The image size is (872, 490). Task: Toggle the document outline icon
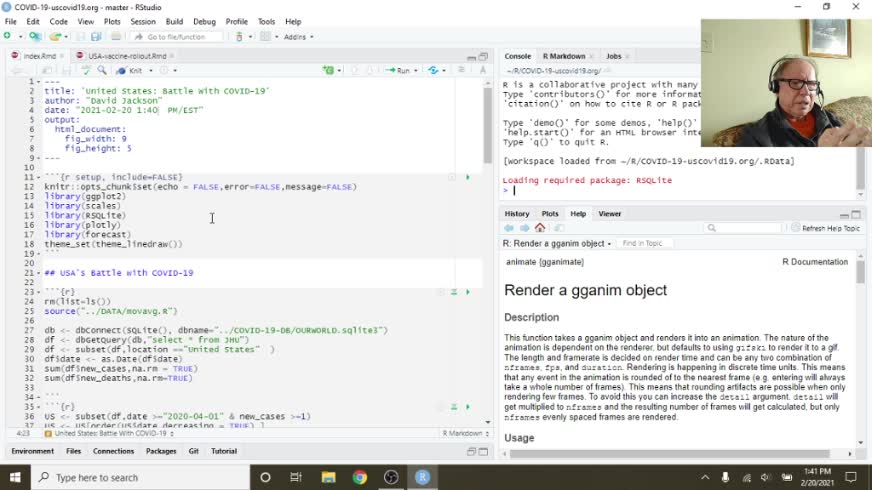coord(461,70)
